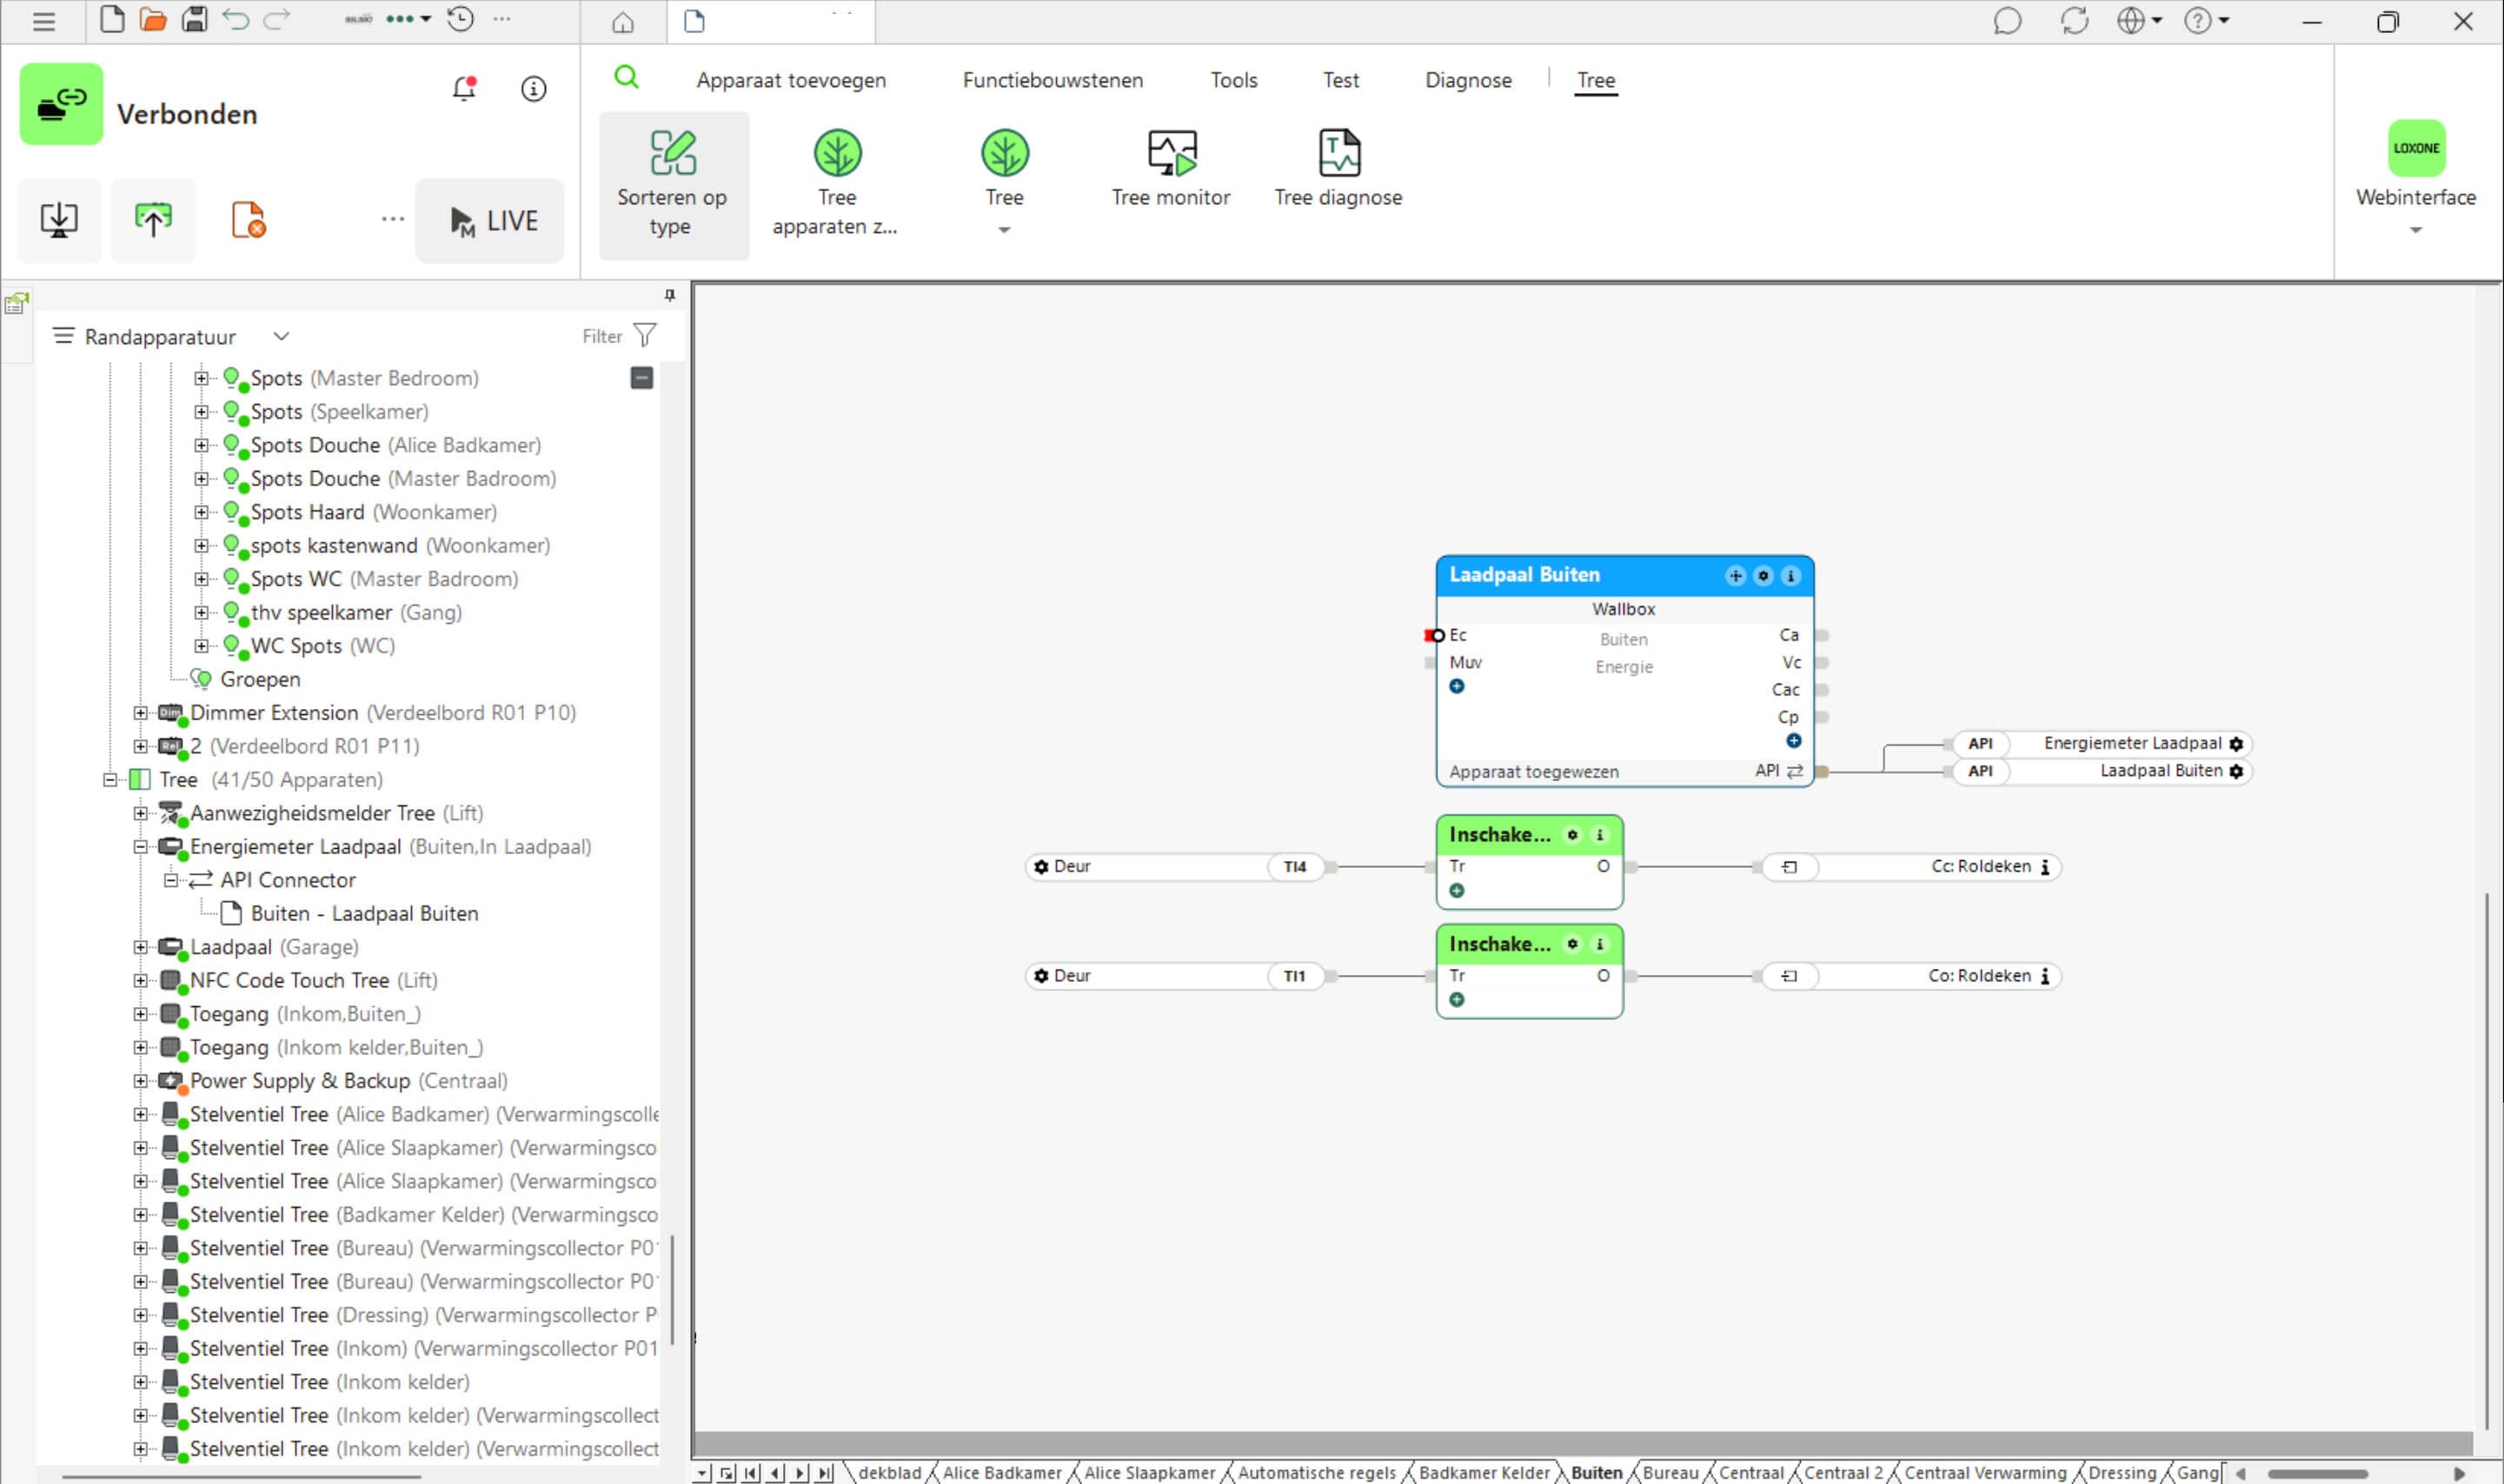Open the info icon beside Verbonden
The height and width of the screenshot is (1484, 2504).
click(534, 89)
